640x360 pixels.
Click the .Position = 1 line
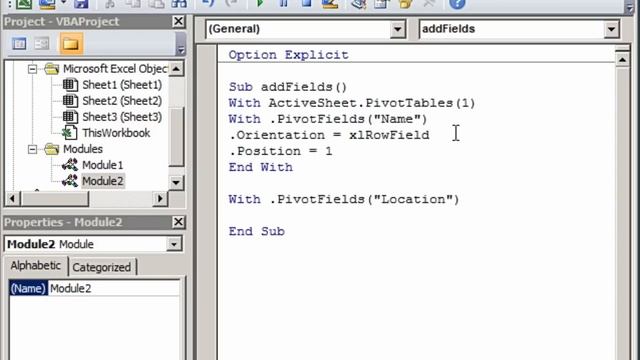[280, 151]
